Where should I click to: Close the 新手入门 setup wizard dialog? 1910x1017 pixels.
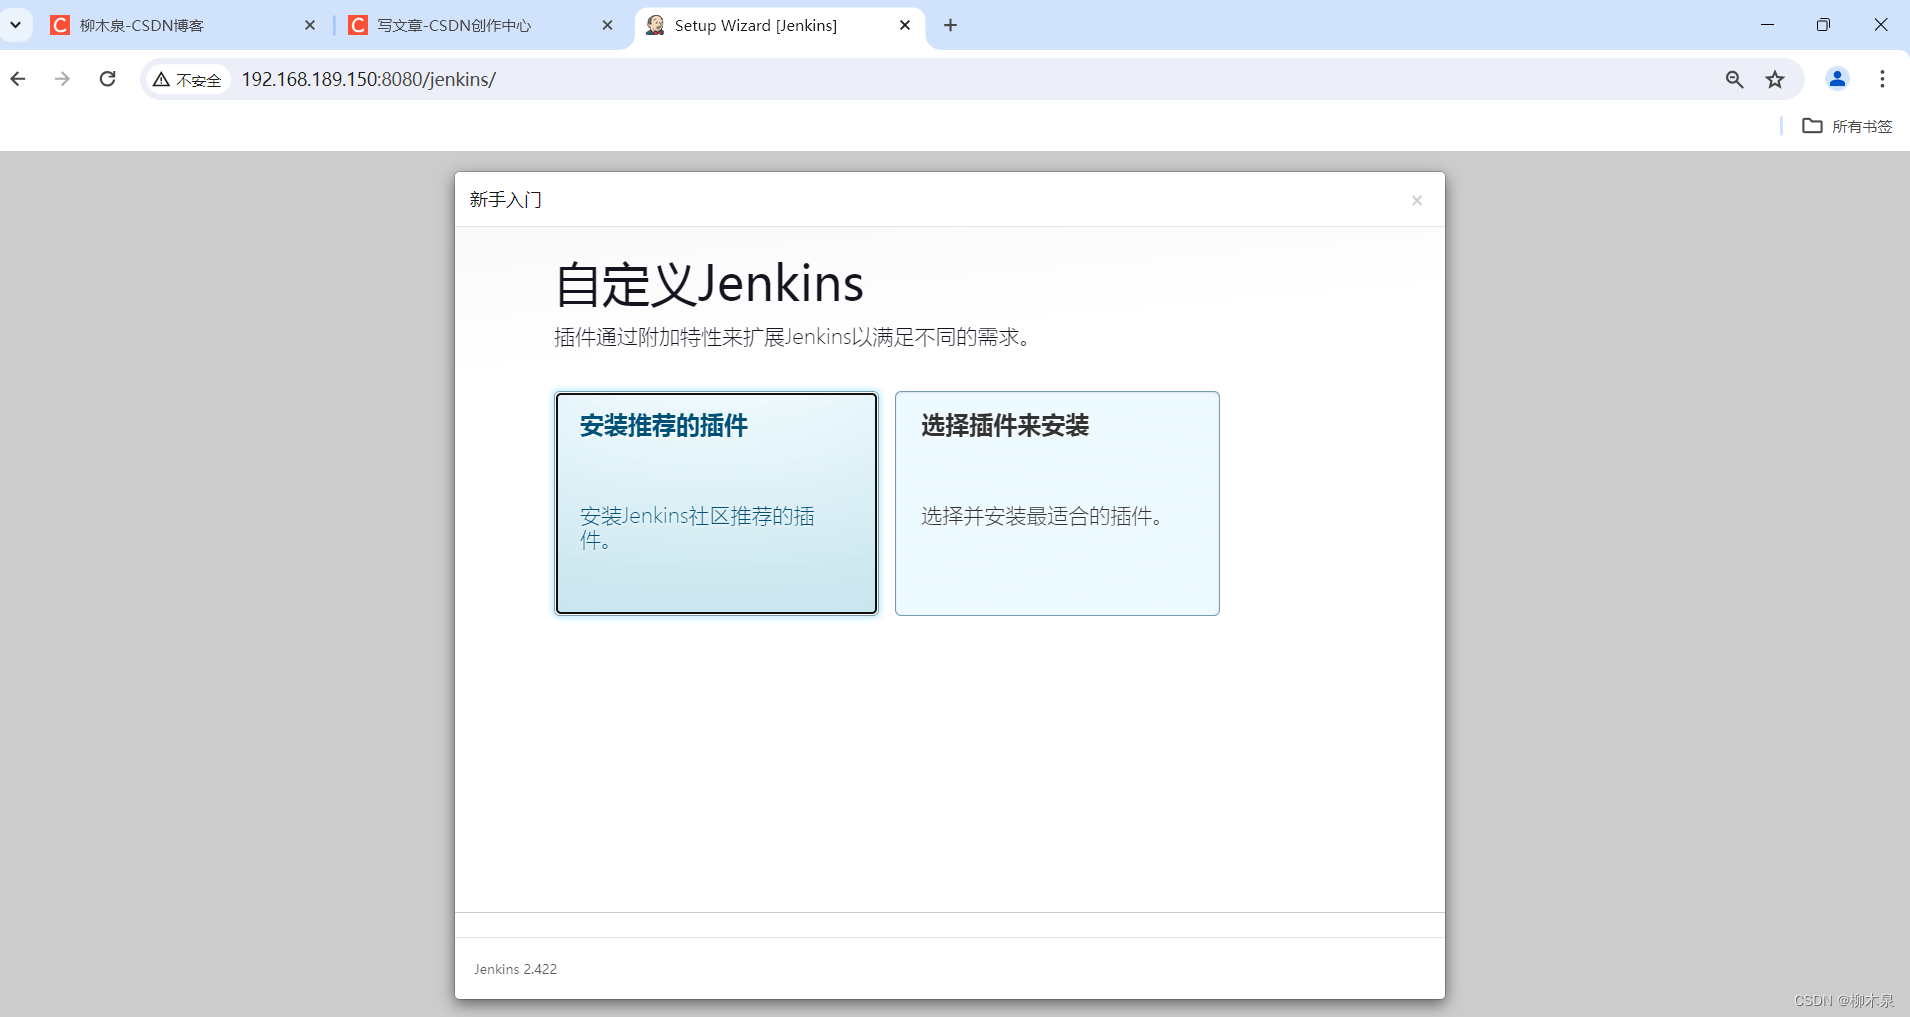coord(1416,201)
